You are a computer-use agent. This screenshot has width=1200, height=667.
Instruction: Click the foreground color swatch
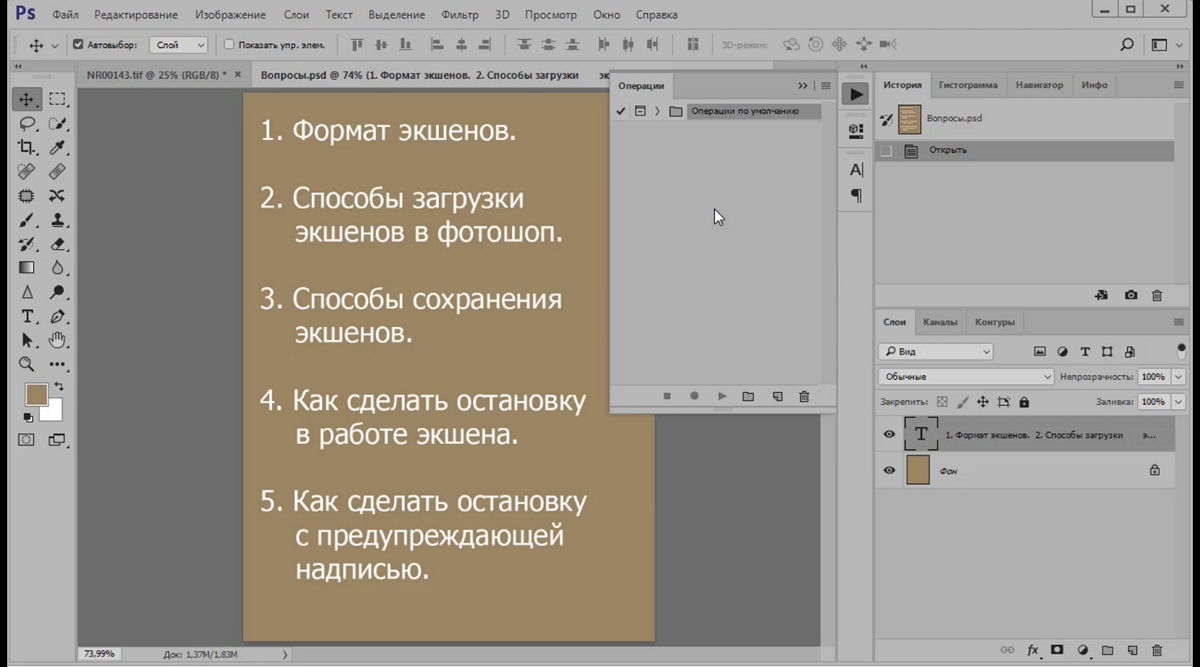click(36, 395)
